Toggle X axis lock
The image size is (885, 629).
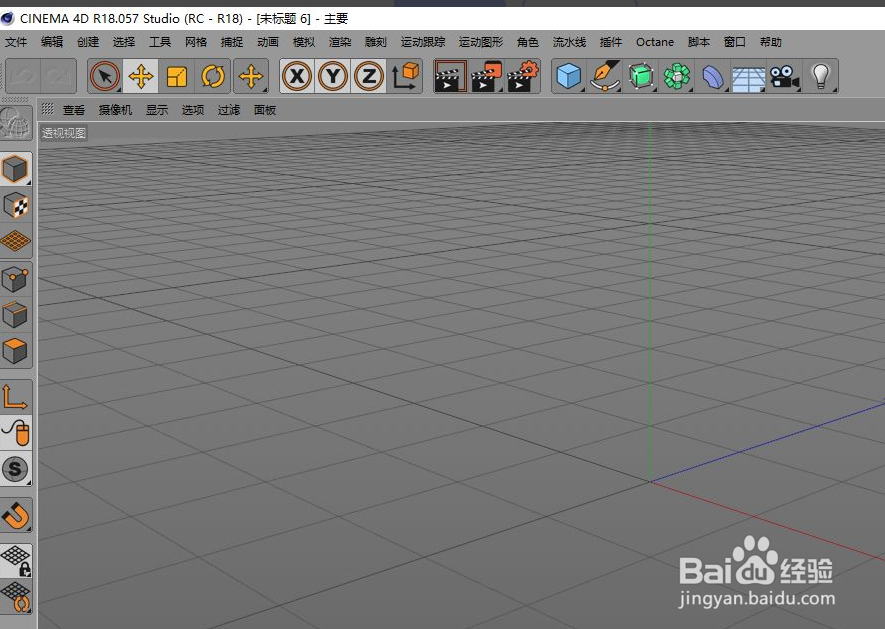pos(297,76)
